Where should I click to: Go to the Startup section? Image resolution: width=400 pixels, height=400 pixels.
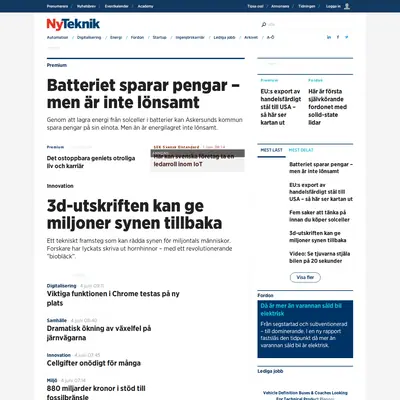coord(159,37)
